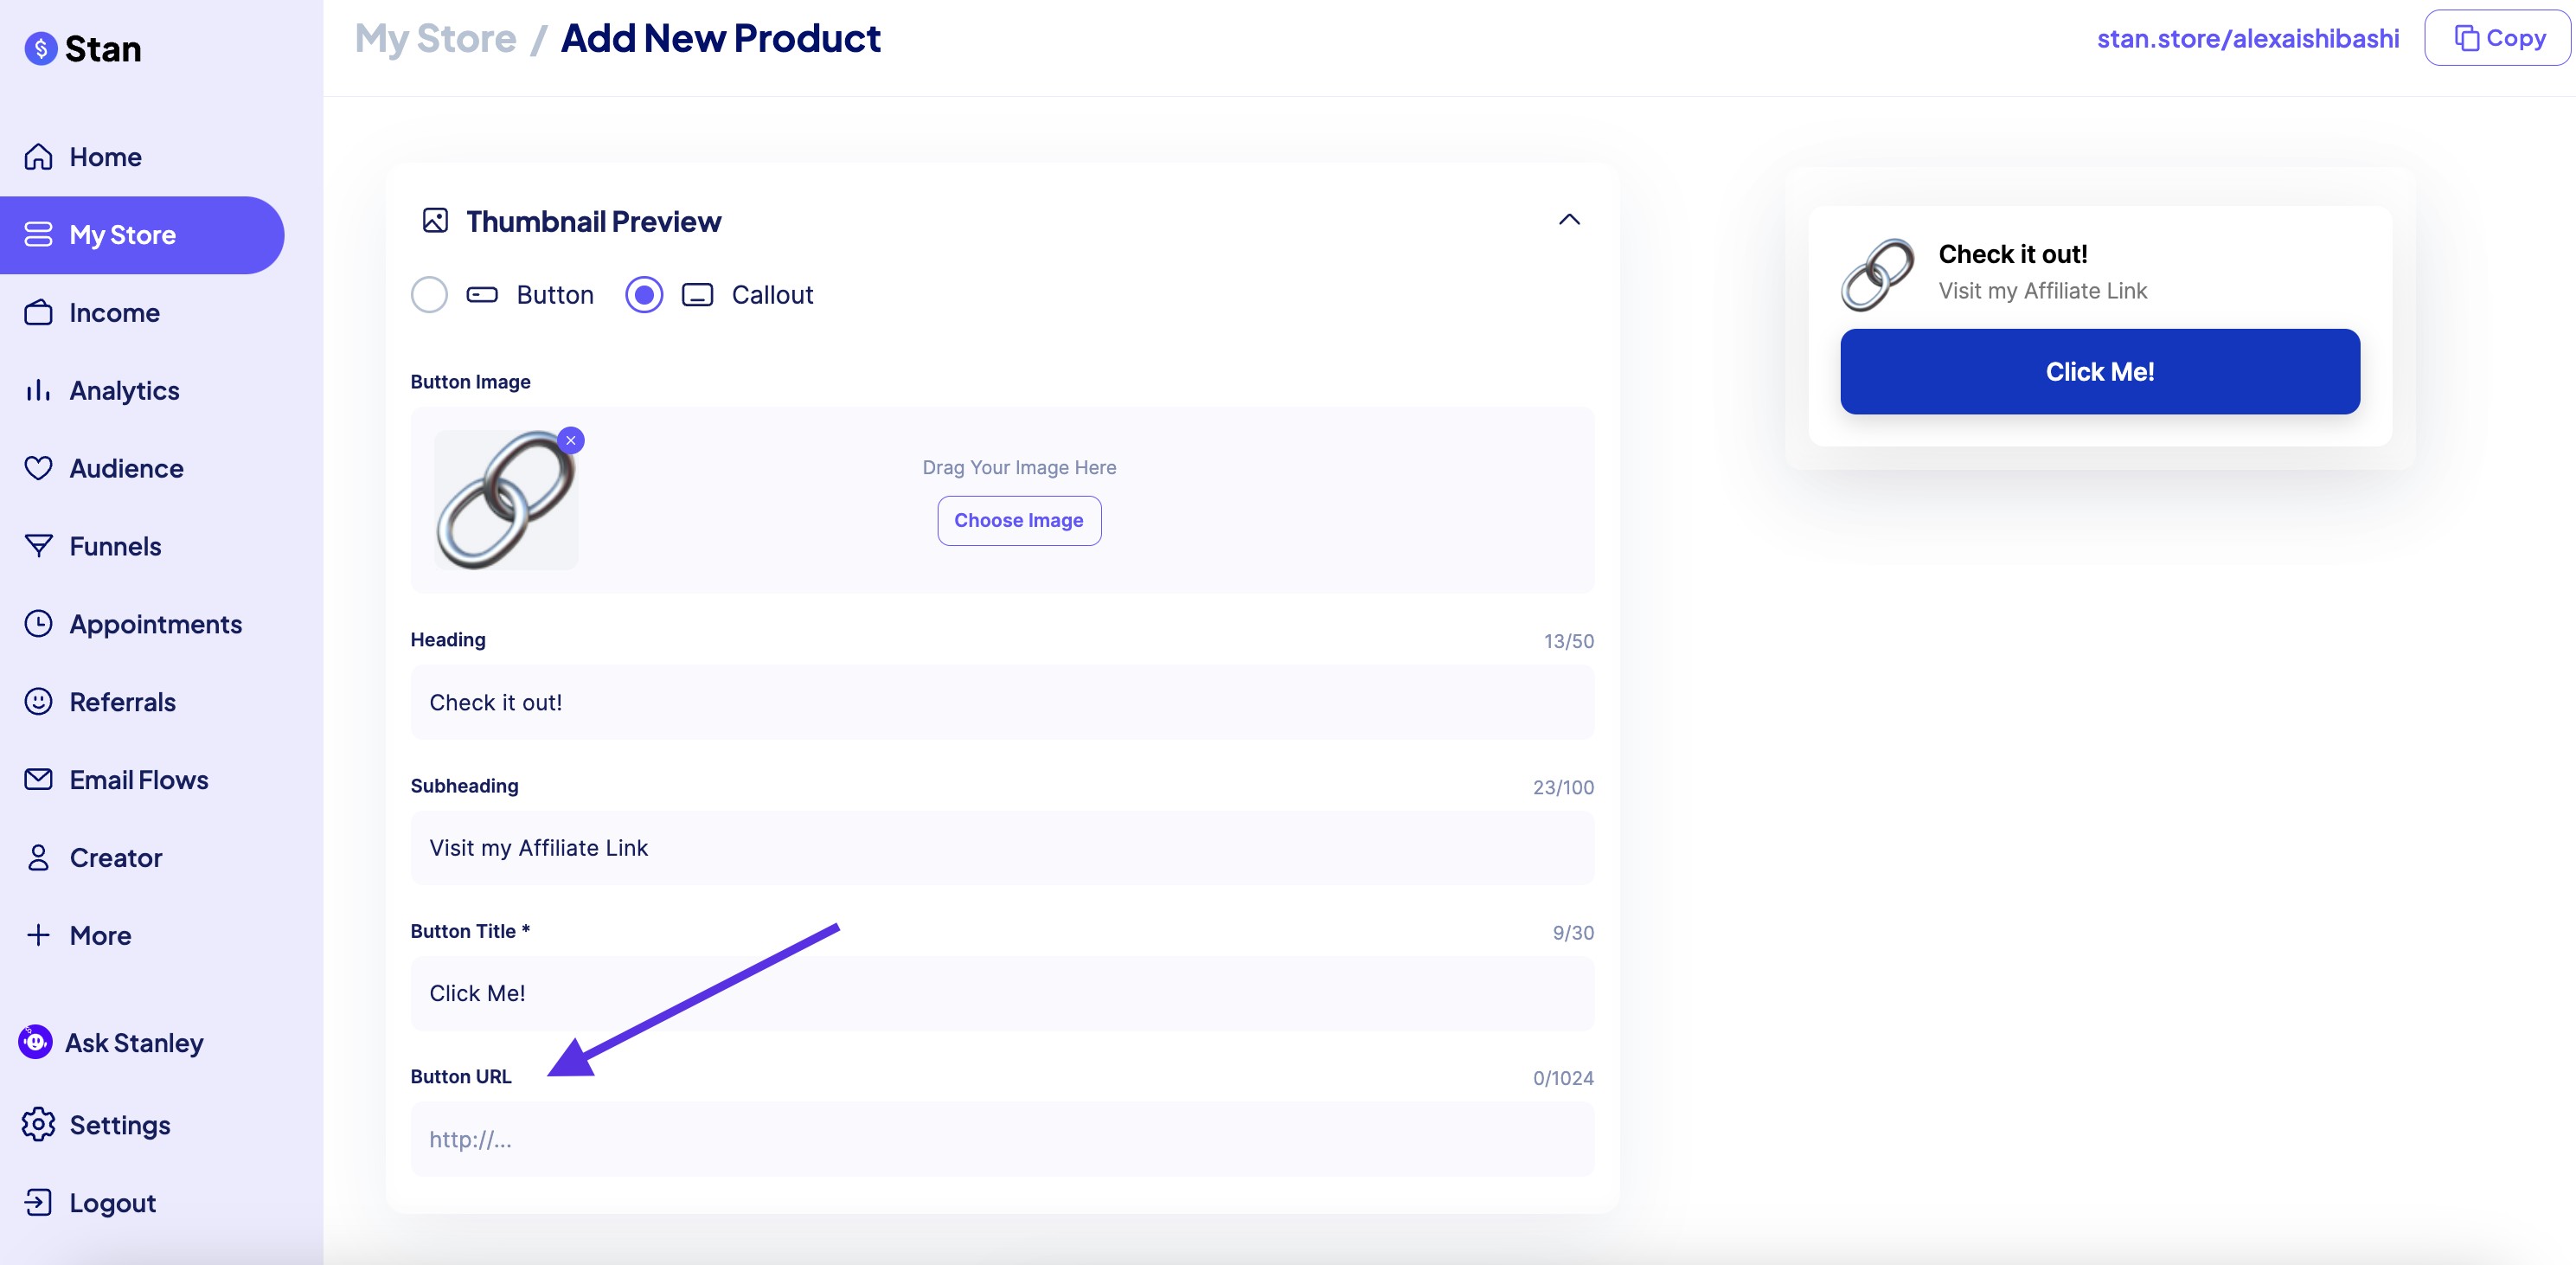Click the Choose Image button
Screen dimensions: 2576x1265
pos(1019,520)
